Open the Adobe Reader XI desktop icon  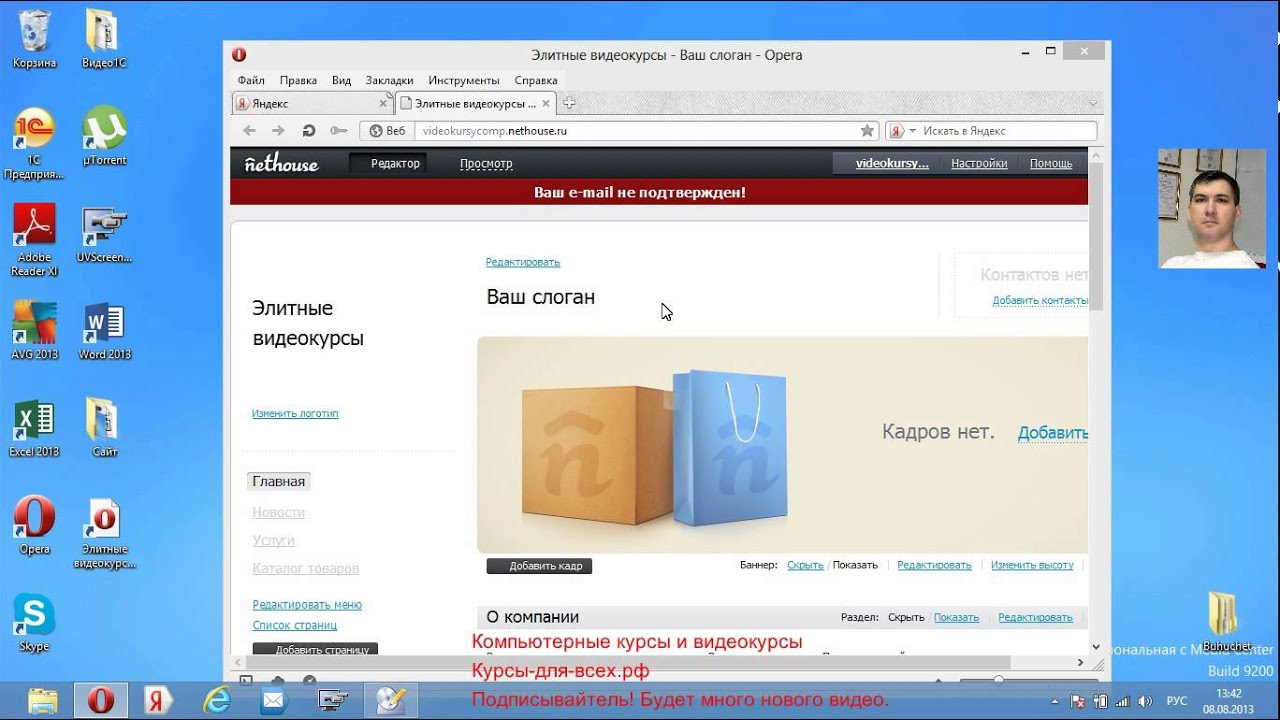pyautogui.click(x=35, y=240)
